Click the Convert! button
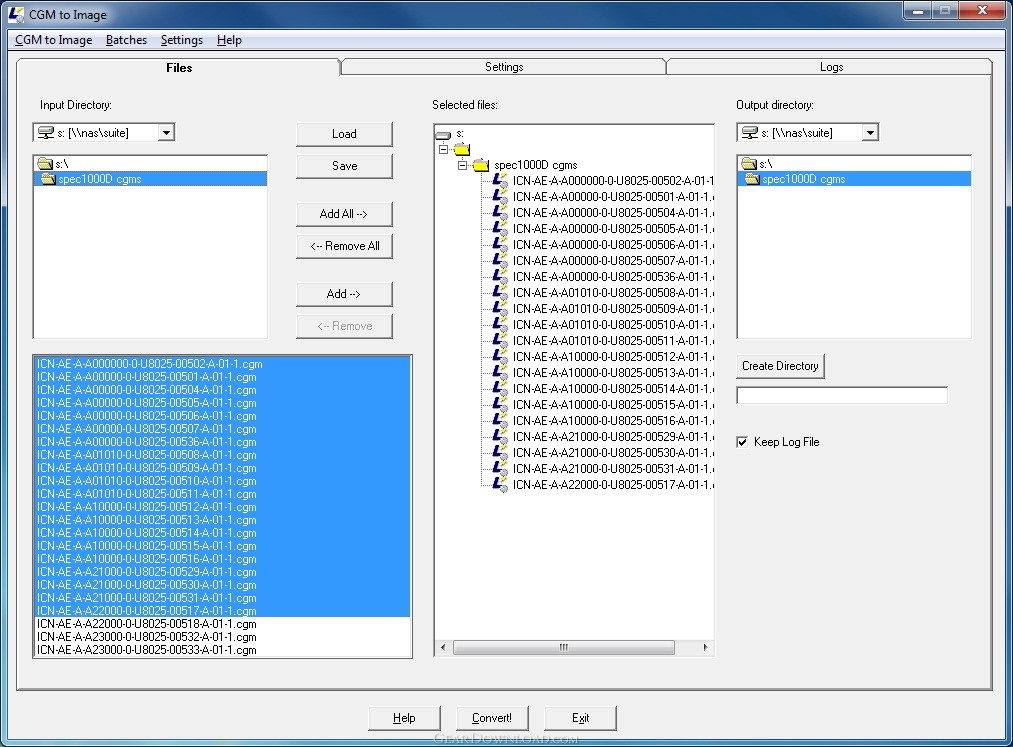 pos(492,718)
